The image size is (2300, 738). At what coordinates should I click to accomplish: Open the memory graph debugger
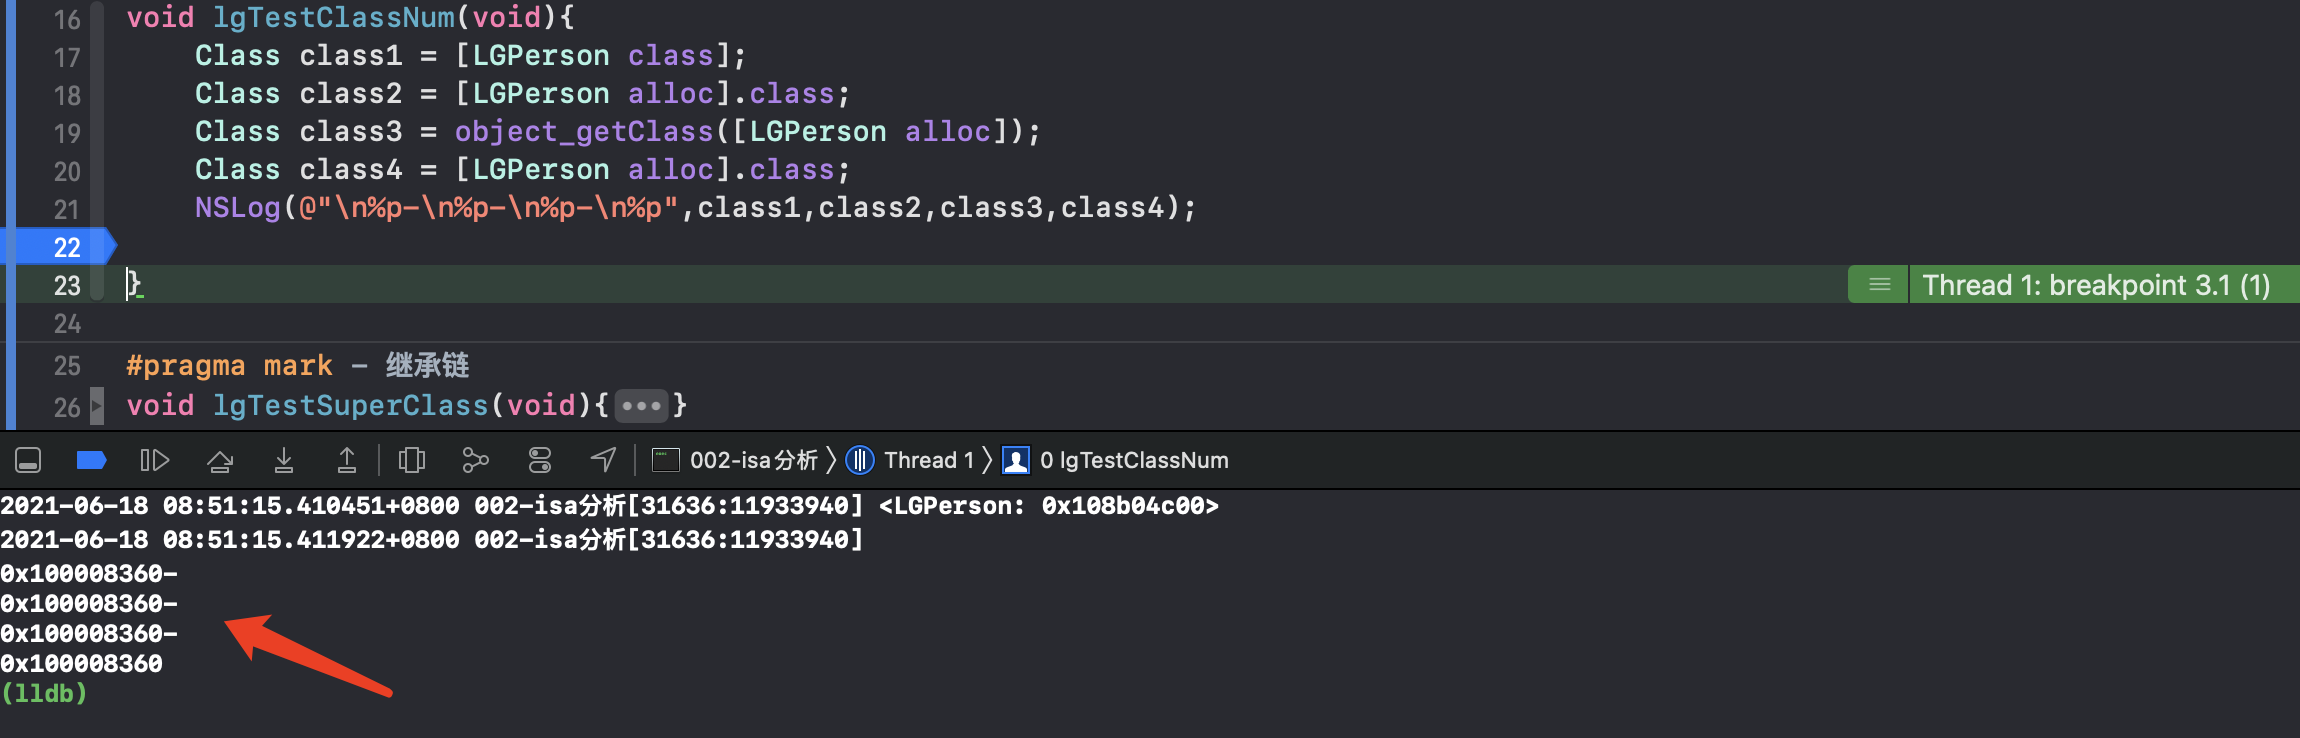tap(475, 460)
